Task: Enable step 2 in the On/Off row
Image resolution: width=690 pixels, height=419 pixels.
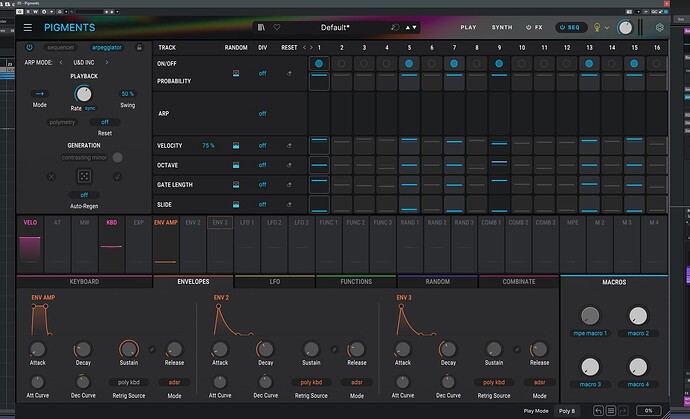Action: coord(341,64)
